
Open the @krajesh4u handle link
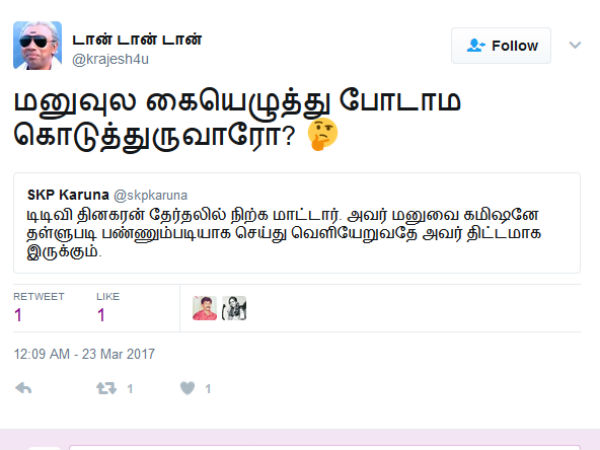[x=110, y=59]
